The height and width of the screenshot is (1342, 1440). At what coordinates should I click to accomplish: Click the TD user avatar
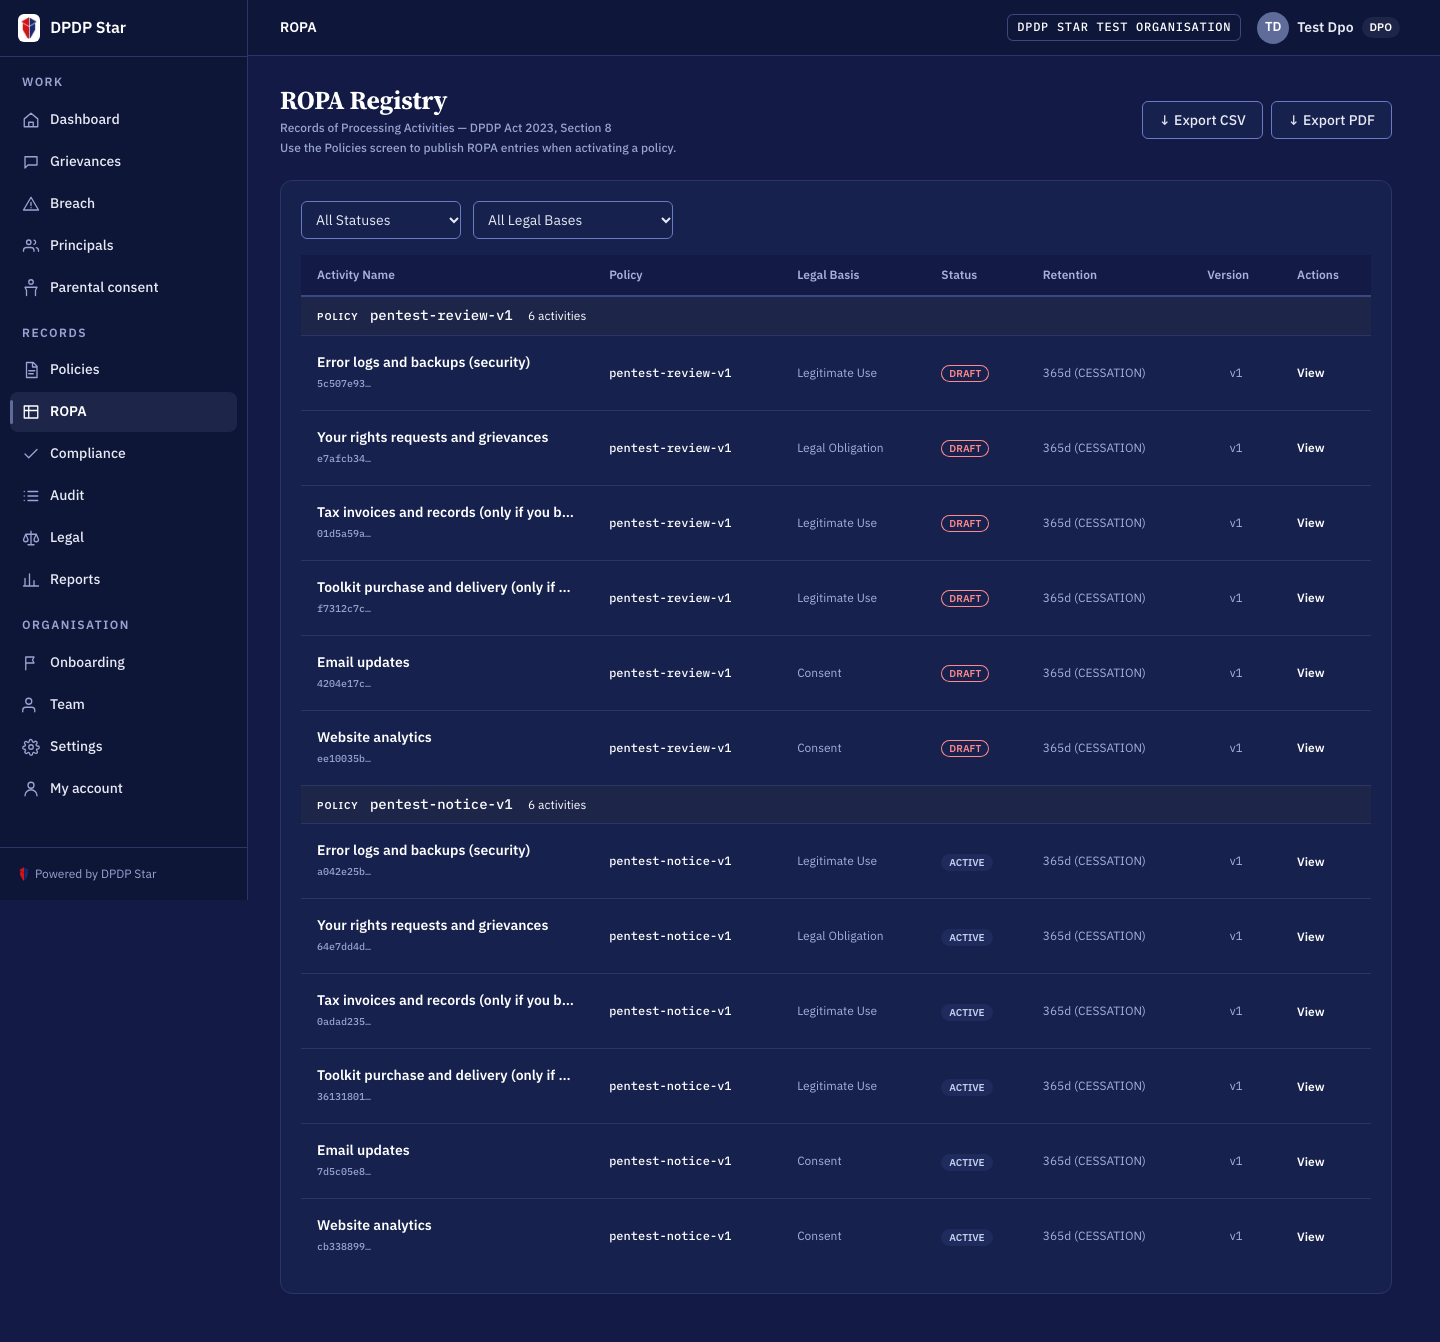(1273, 28)
